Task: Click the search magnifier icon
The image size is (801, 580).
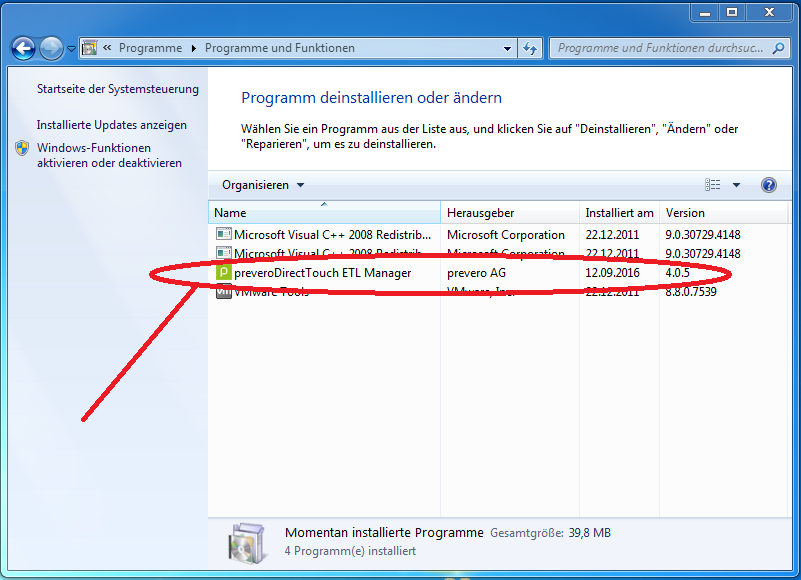Action: coord(778,48)
